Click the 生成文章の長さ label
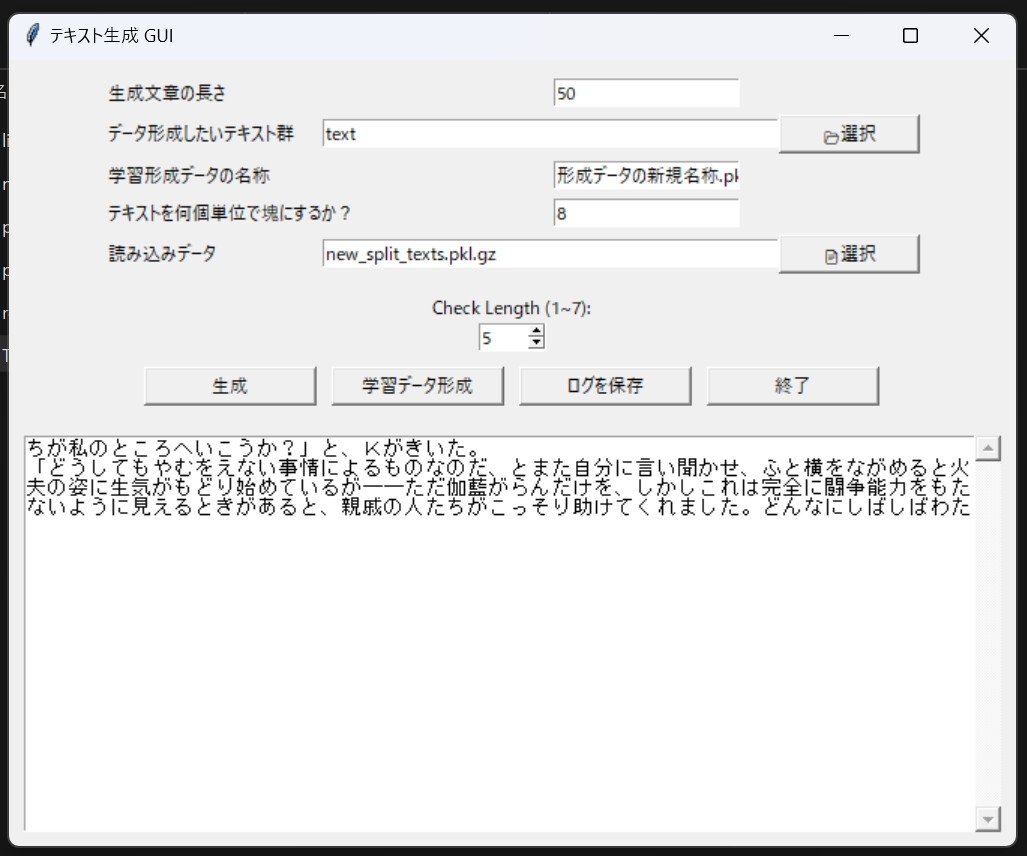The image size is (1027, 856). coord(167,93)
